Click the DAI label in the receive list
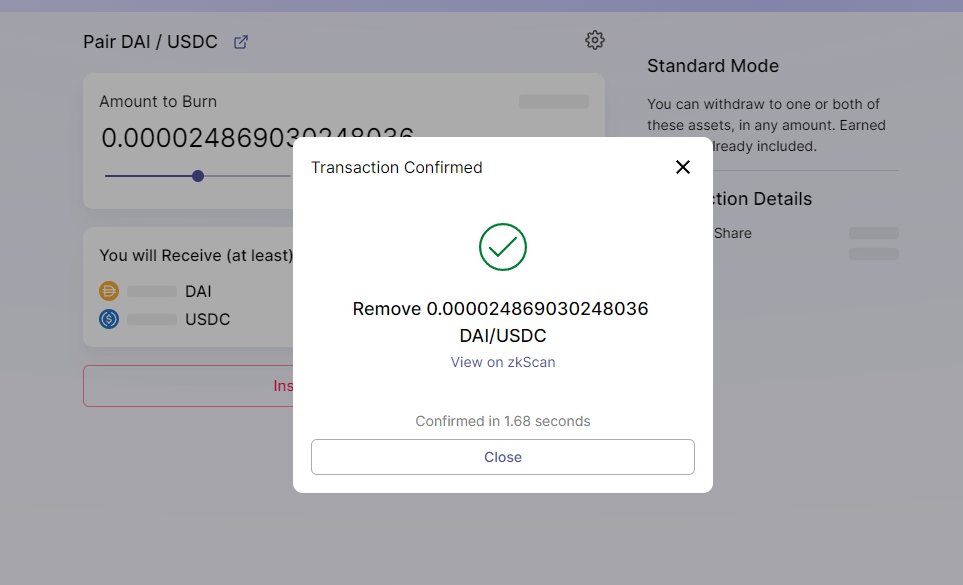Viewport: 963px width, 585px height. point(198,292)
